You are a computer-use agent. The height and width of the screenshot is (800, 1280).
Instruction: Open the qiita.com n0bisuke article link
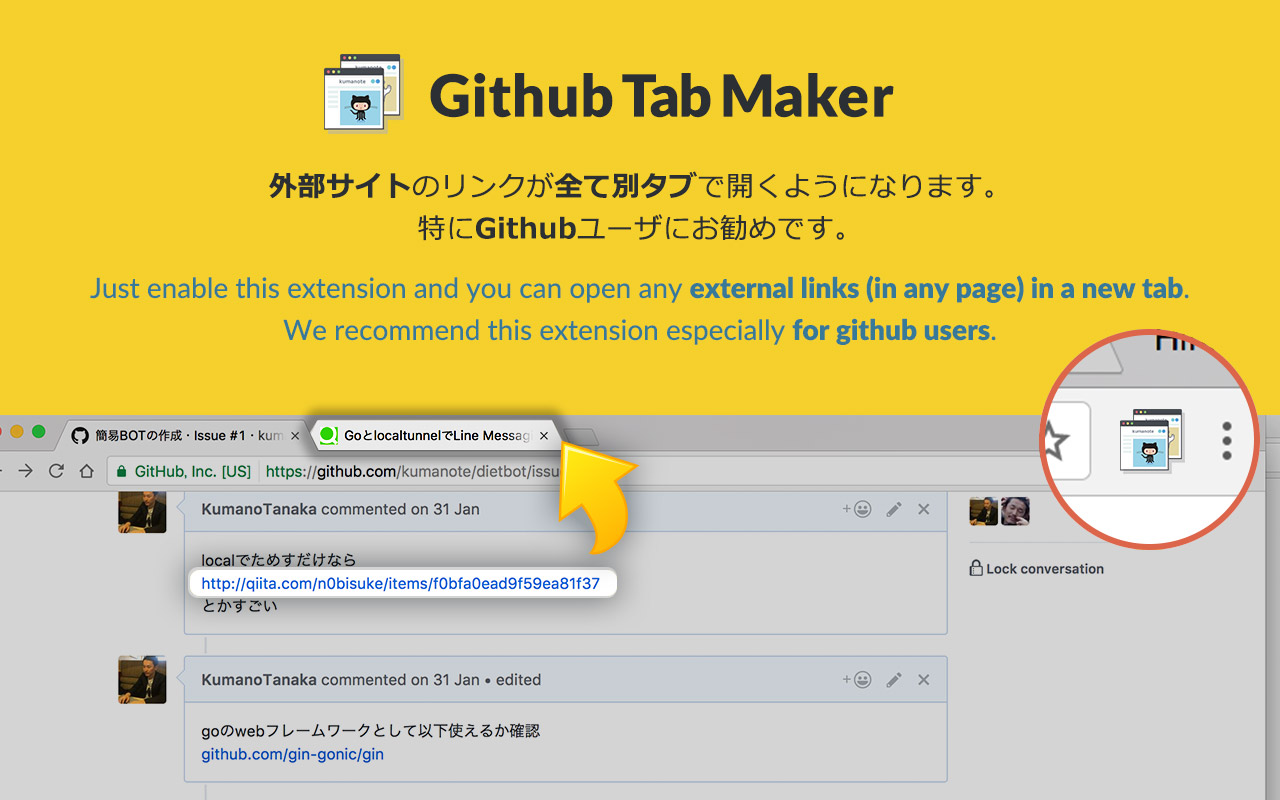tap(400, 584)
